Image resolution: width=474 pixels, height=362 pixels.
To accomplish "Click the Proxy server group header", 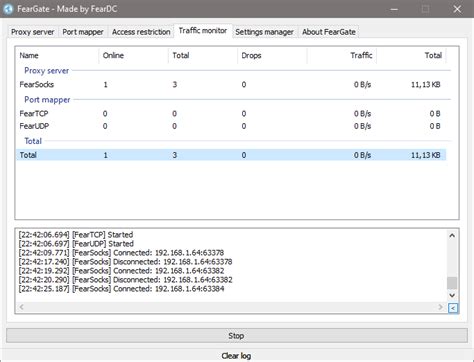I will pos(46,71).
